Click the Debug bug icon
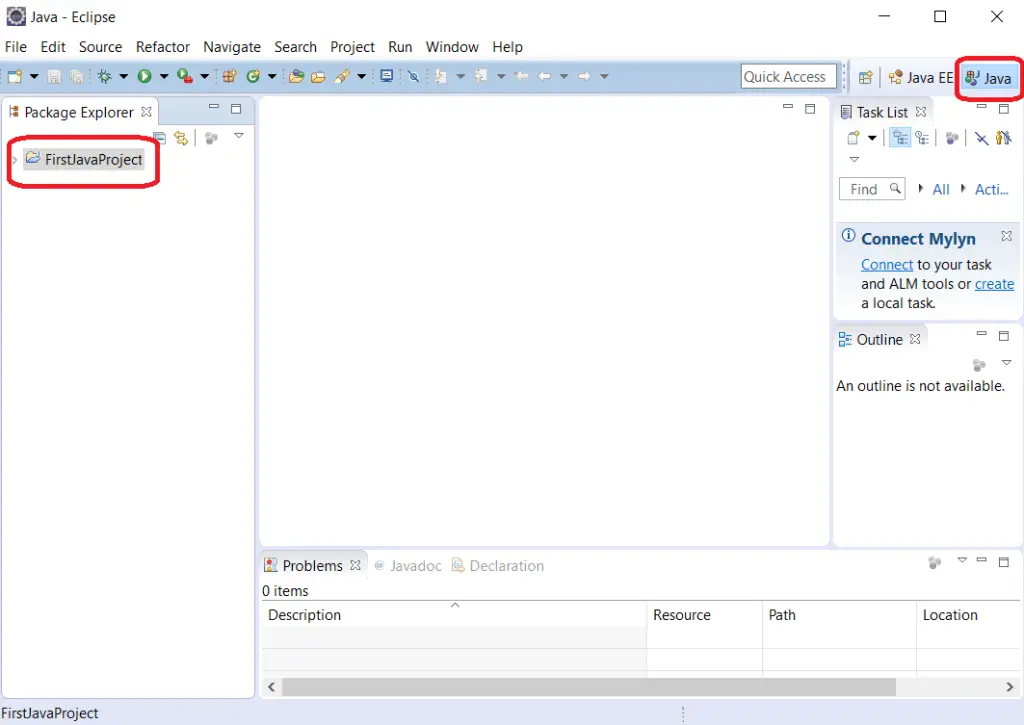The image size is (1024, 725). click(x=104, y=76)
